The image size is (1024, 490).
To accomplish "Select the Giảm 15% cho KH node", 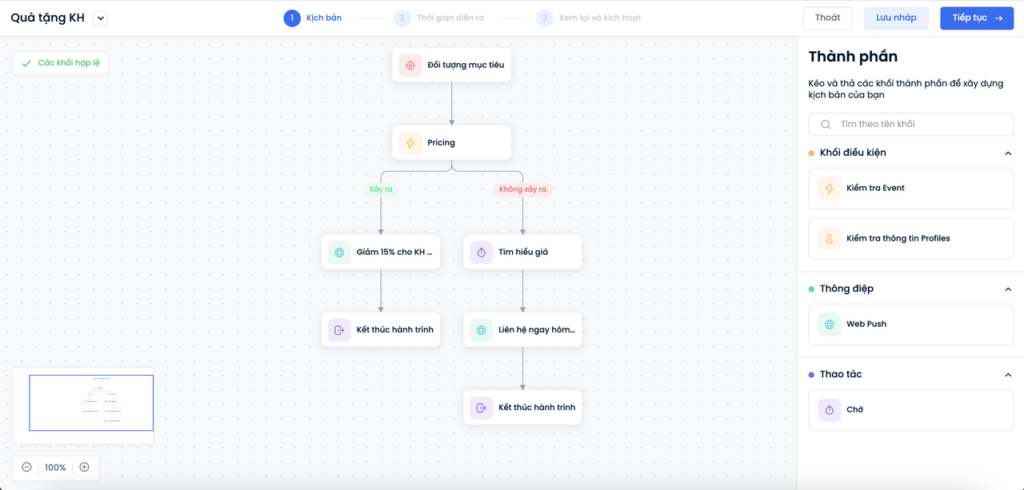I will click(x=381, y=252).
